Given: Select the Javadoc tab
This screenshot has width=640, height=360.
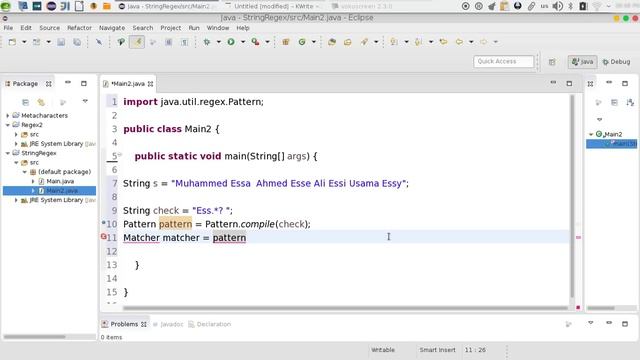Looking at the screenshot, I should (168, 324).
